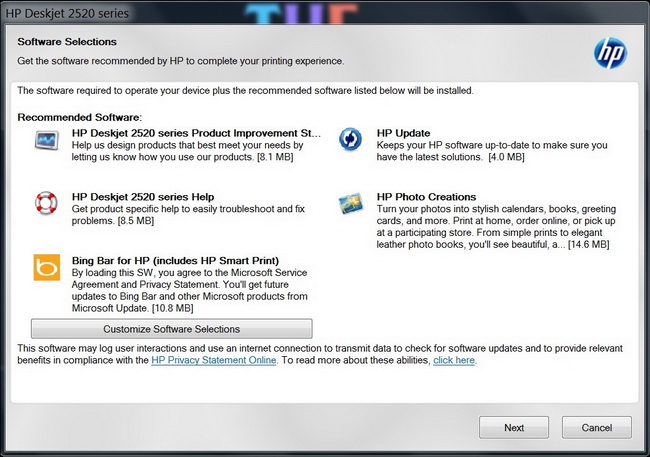Click the 'Recommended Software:' label

pyautogui.click(x=80, y=117)
